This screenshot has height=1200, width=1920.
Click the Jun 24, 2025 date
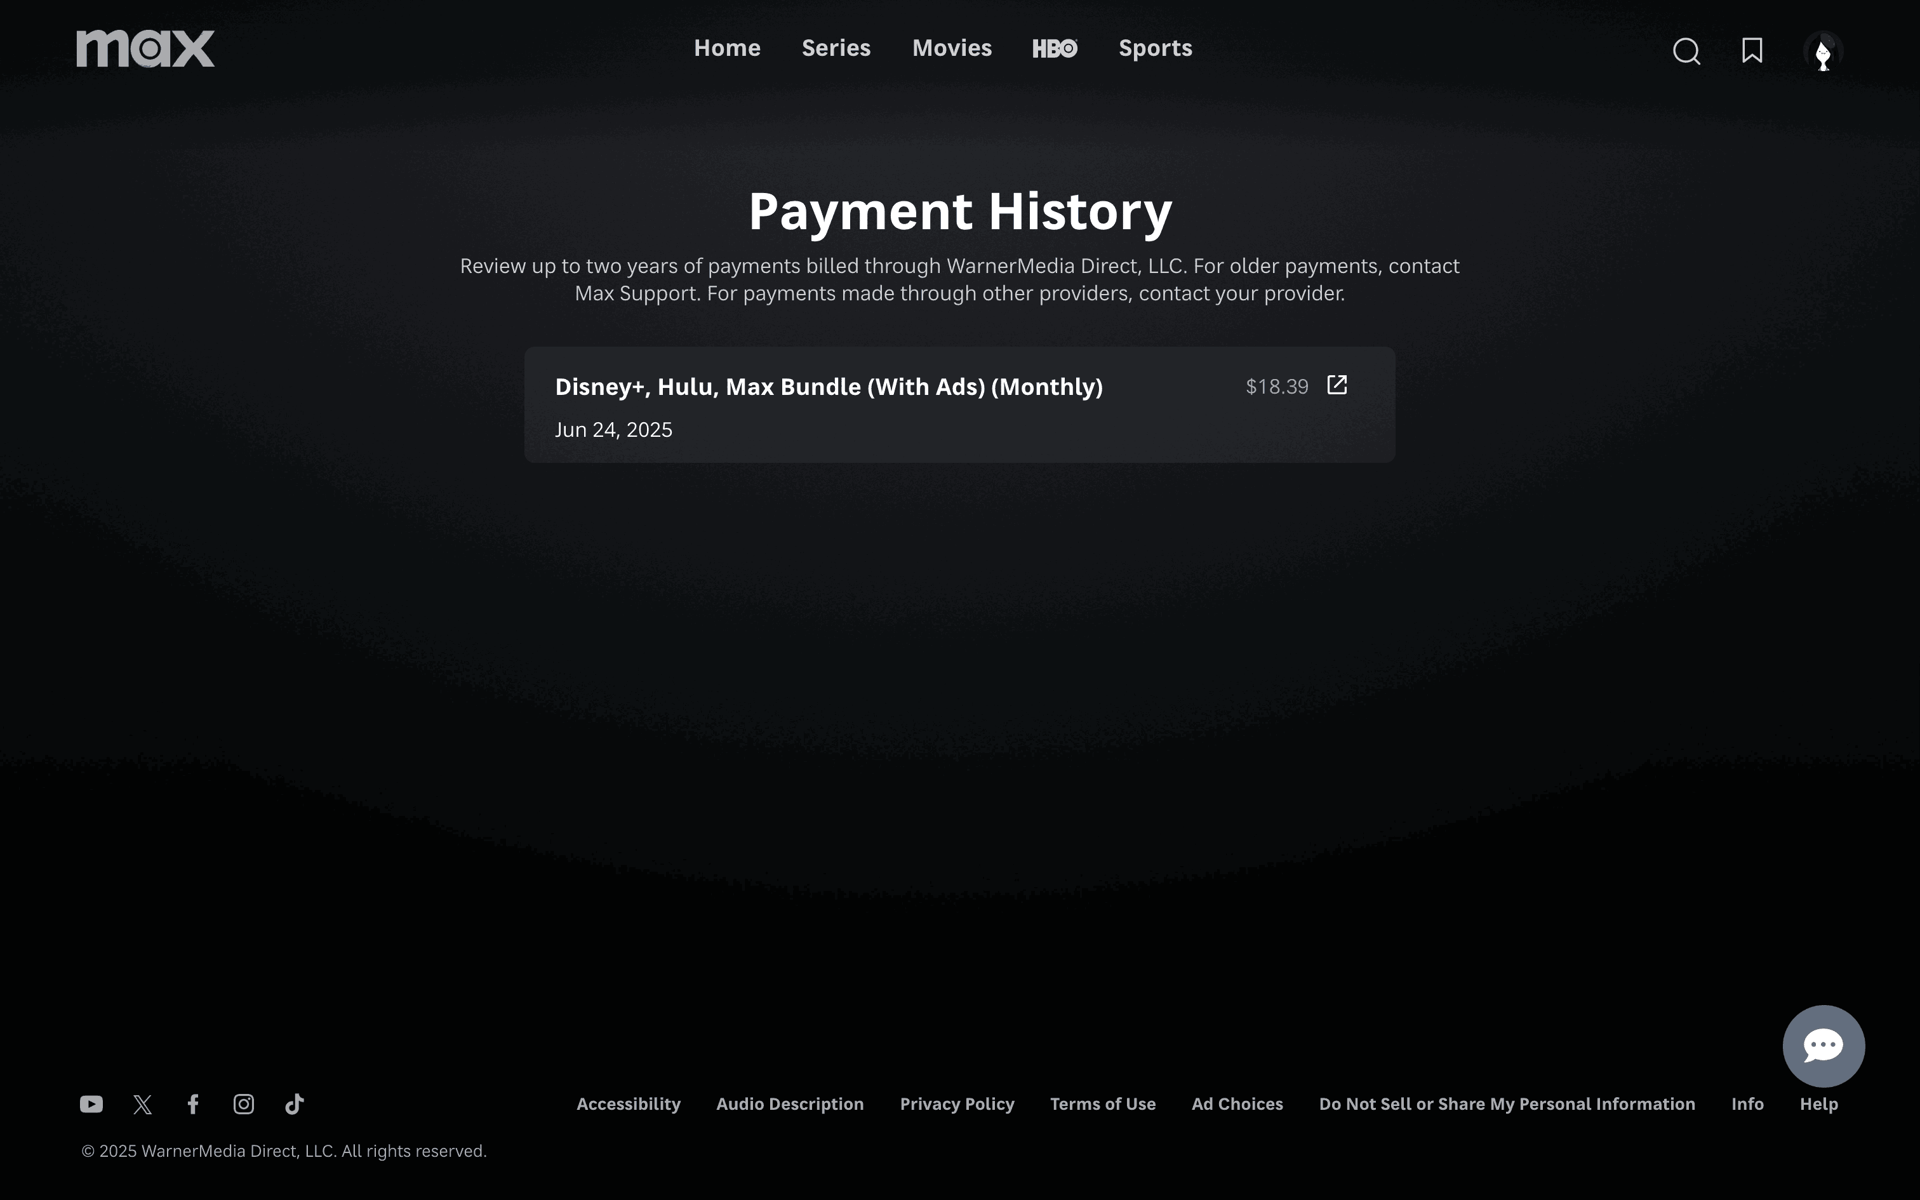pyautogui.click(x=614, y=430)
